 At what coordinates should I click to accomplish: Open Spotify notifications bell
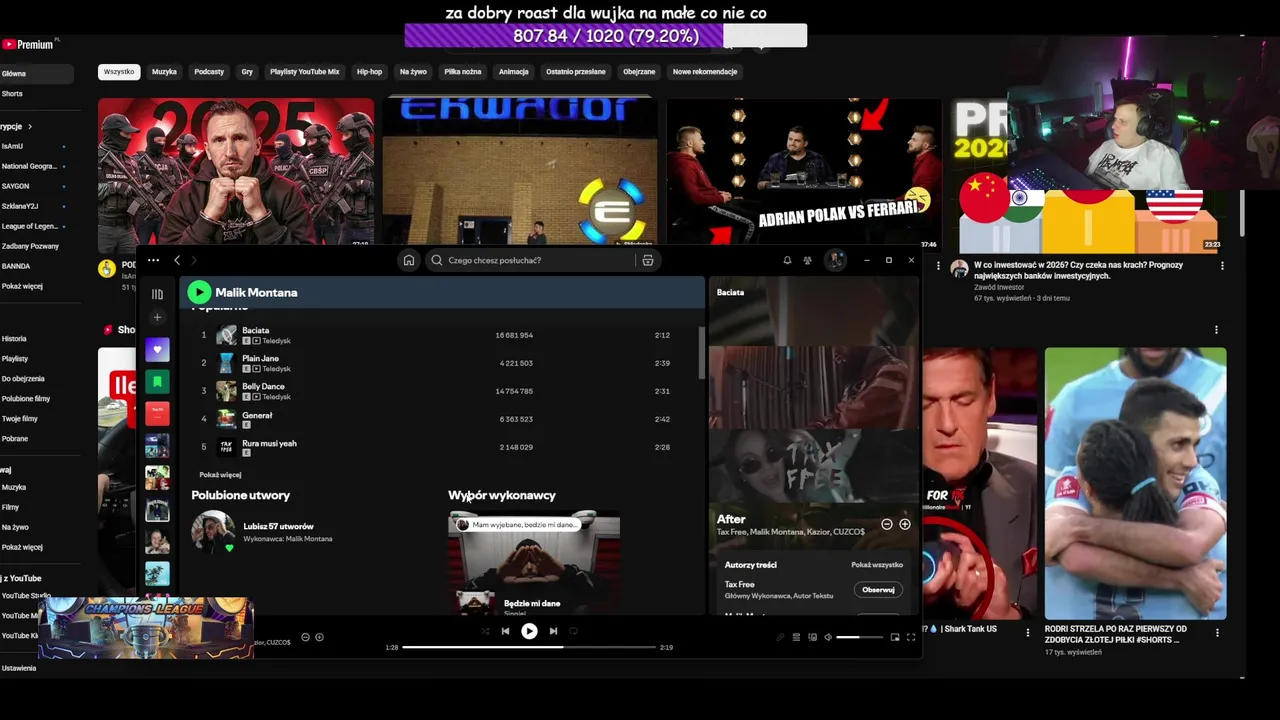coord(787,260)
